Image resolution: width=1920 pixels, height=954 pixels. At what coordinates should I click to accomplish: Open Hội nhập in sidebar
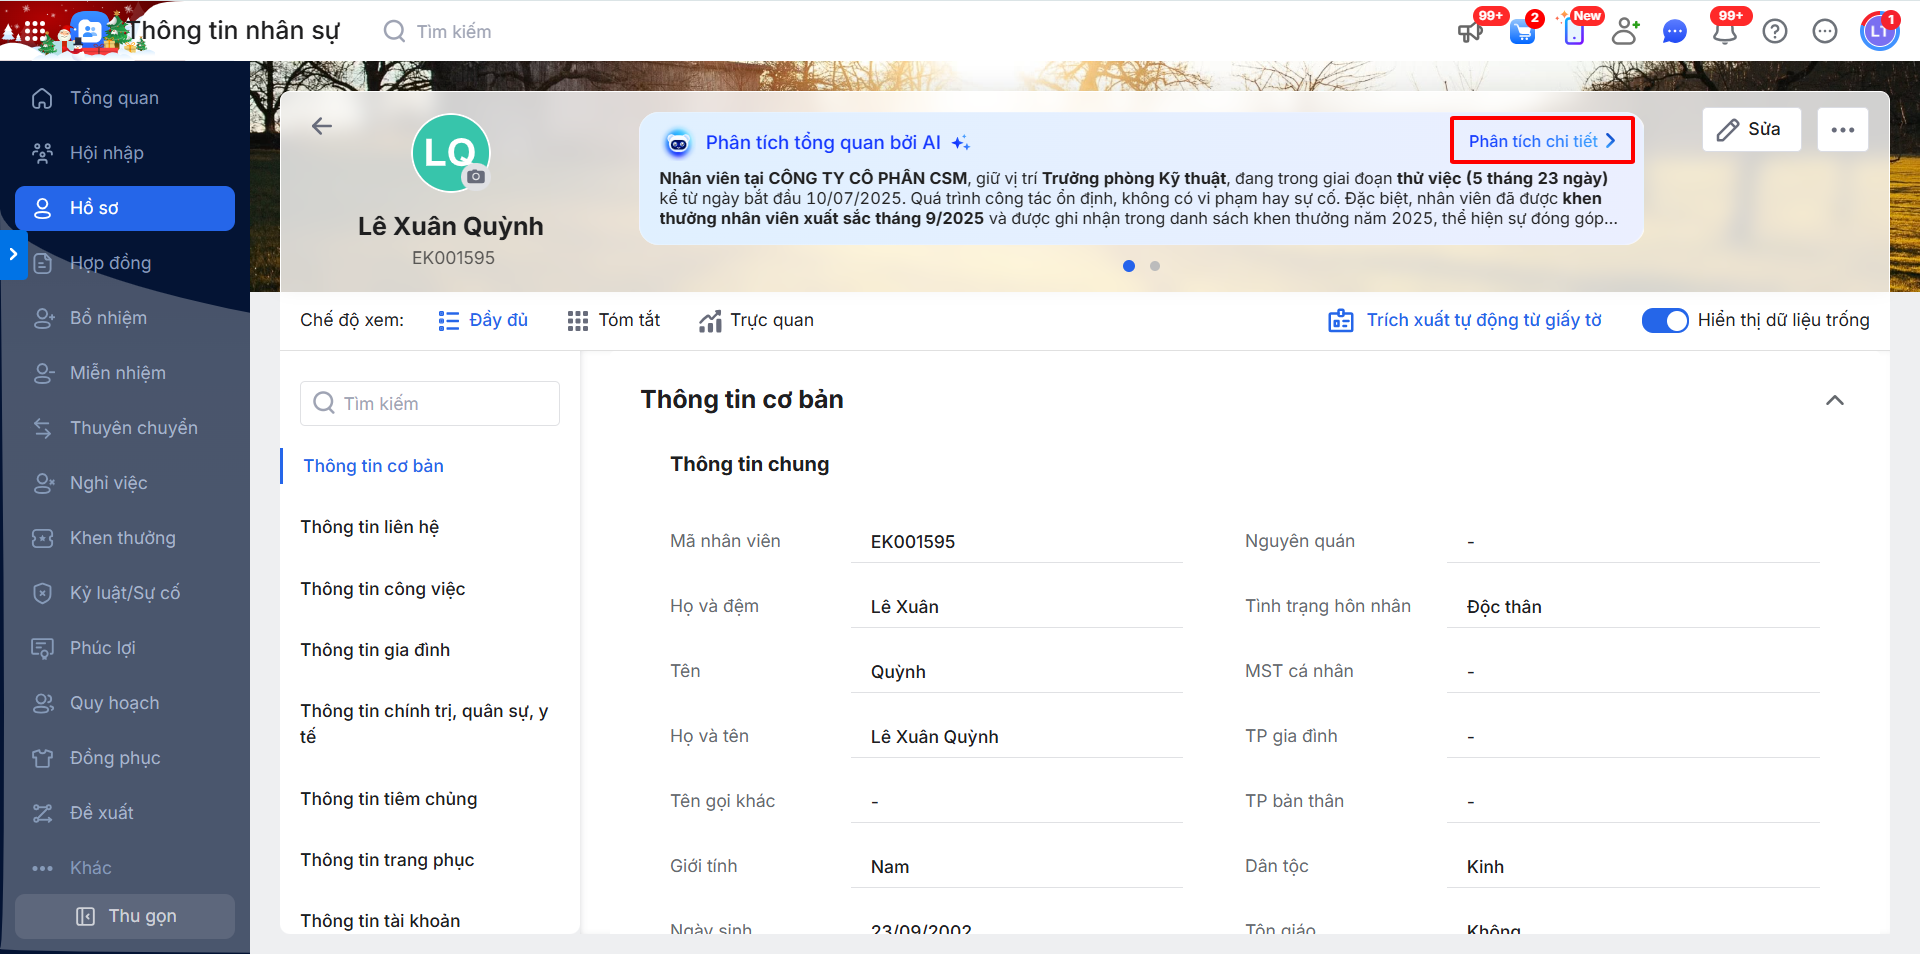pyautogui.click(x=125, y=153)
